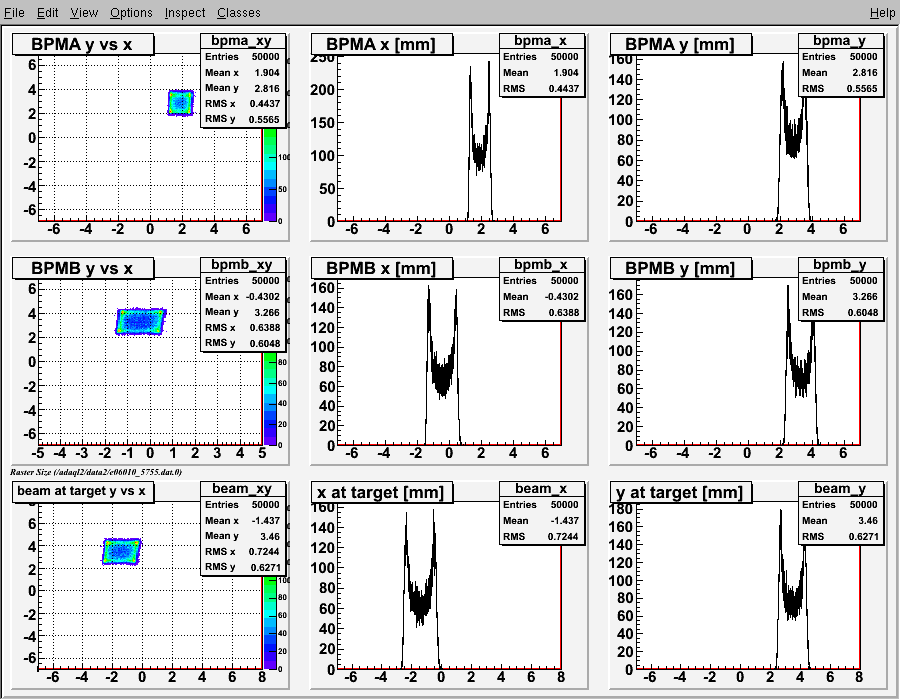Open the Options menu
The image size is (900, 700).
[x=131, y=13]
